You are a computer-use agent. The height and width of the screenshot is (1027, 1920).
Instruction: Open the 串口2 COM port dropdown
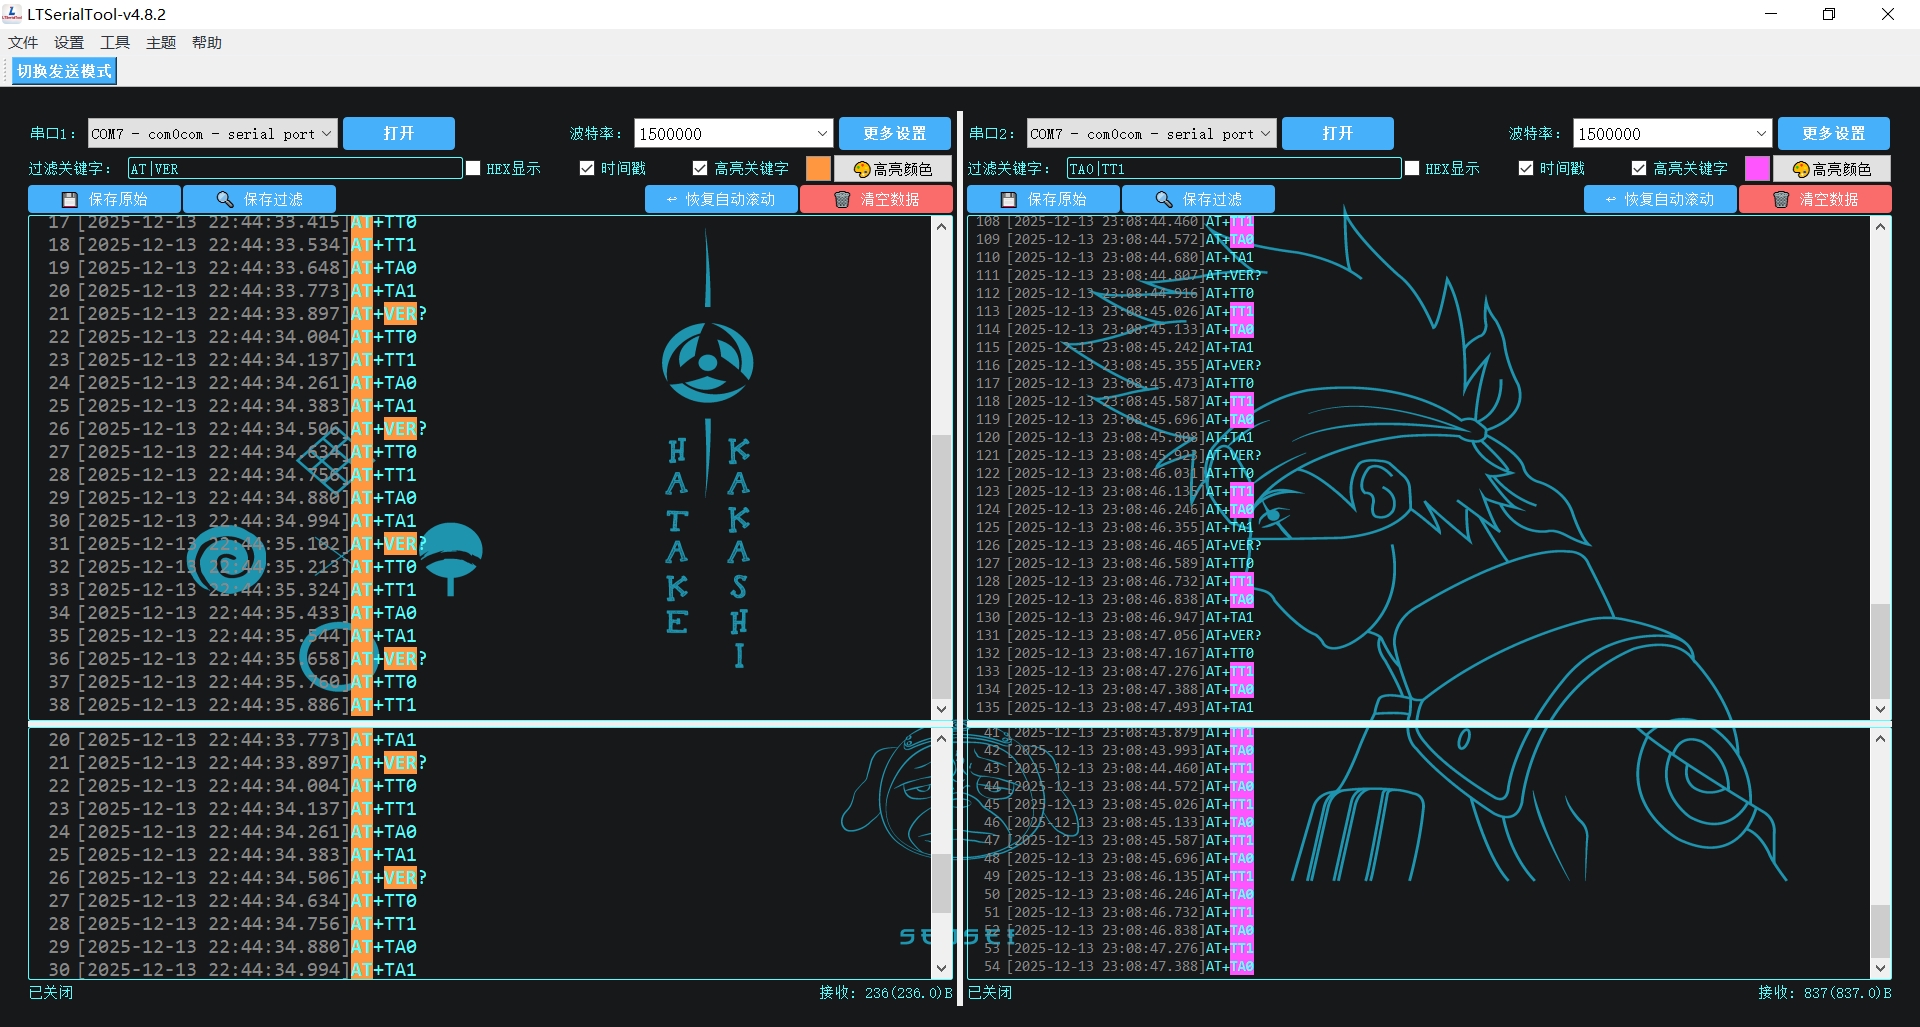[1151, 133]
